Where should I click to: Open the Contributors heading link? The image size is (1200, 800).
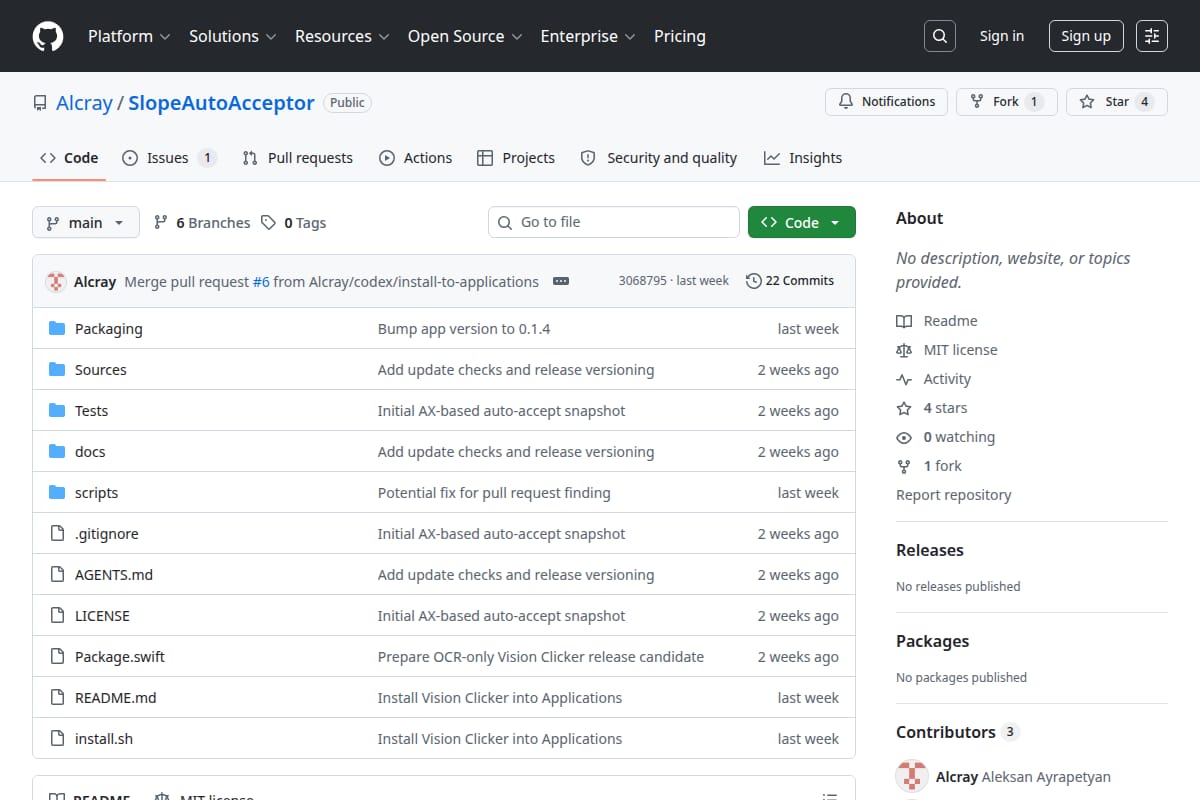956,732
